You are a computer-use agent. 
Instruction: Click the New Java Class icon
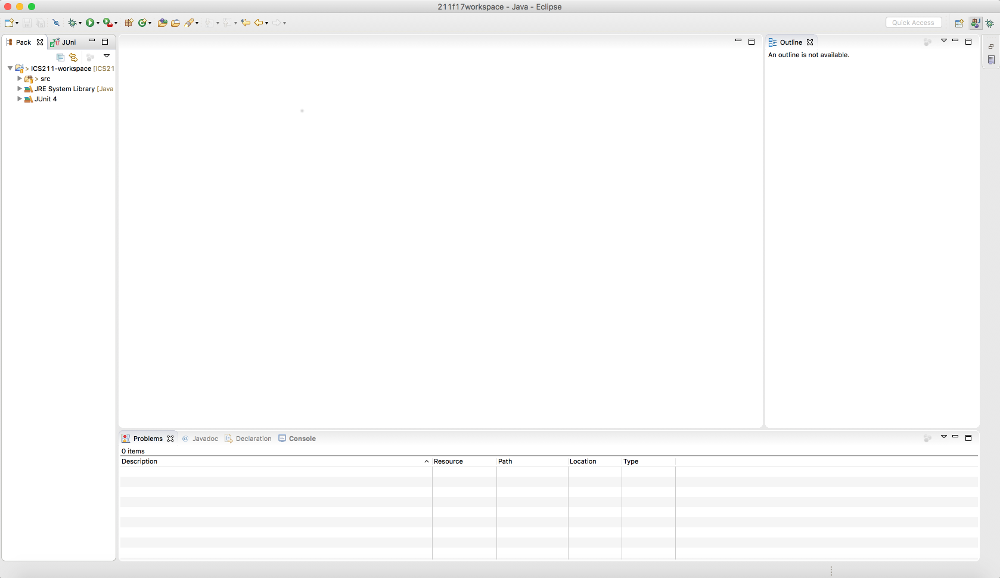[x=143, y=22]
